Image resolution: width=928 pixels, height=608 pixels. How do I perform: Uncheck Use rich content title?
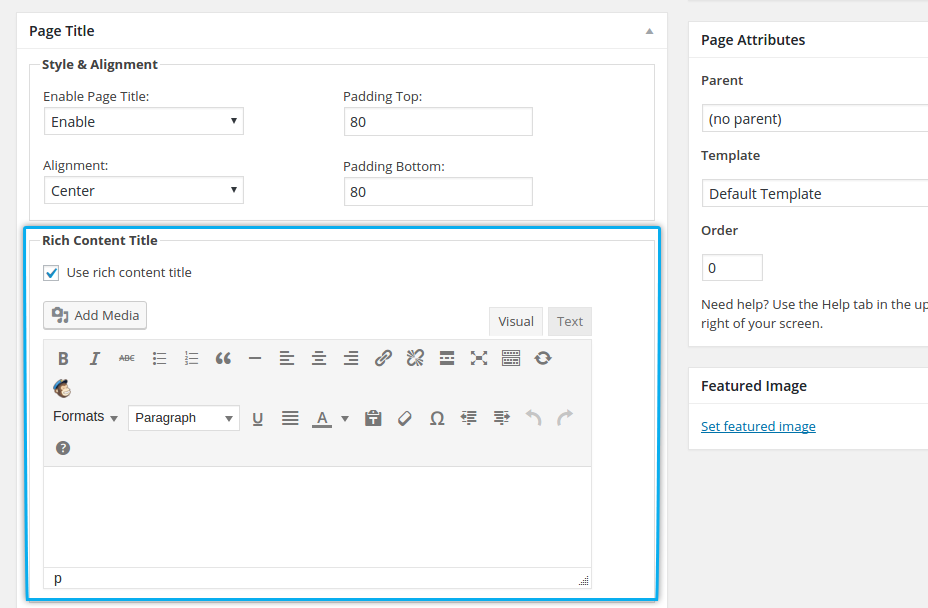pos(51,273)
